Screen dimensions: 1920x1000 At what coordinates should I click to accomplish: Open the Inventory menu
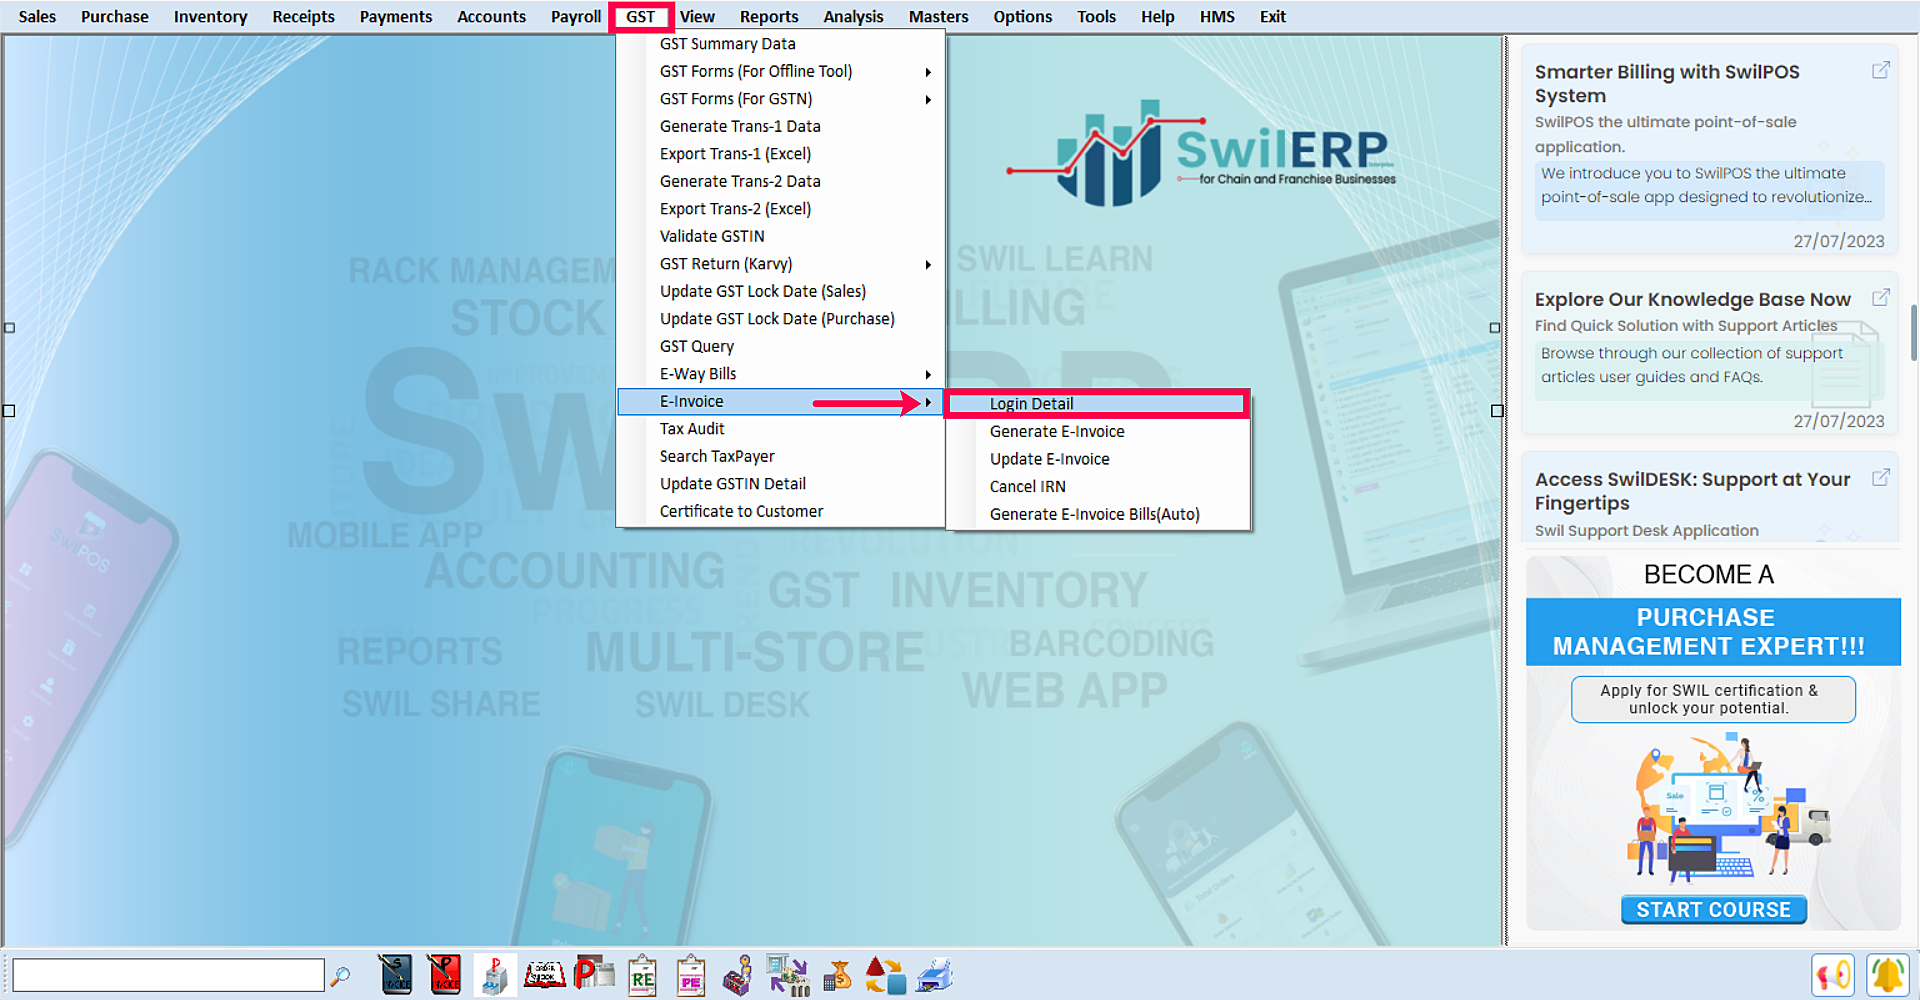[210, 16]
